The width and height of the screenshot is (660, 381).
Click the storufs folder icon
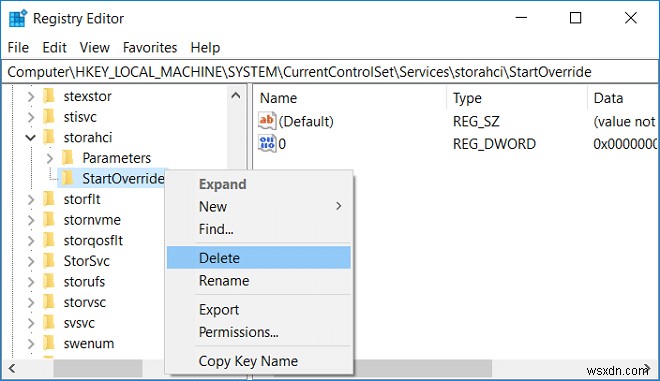49,282
